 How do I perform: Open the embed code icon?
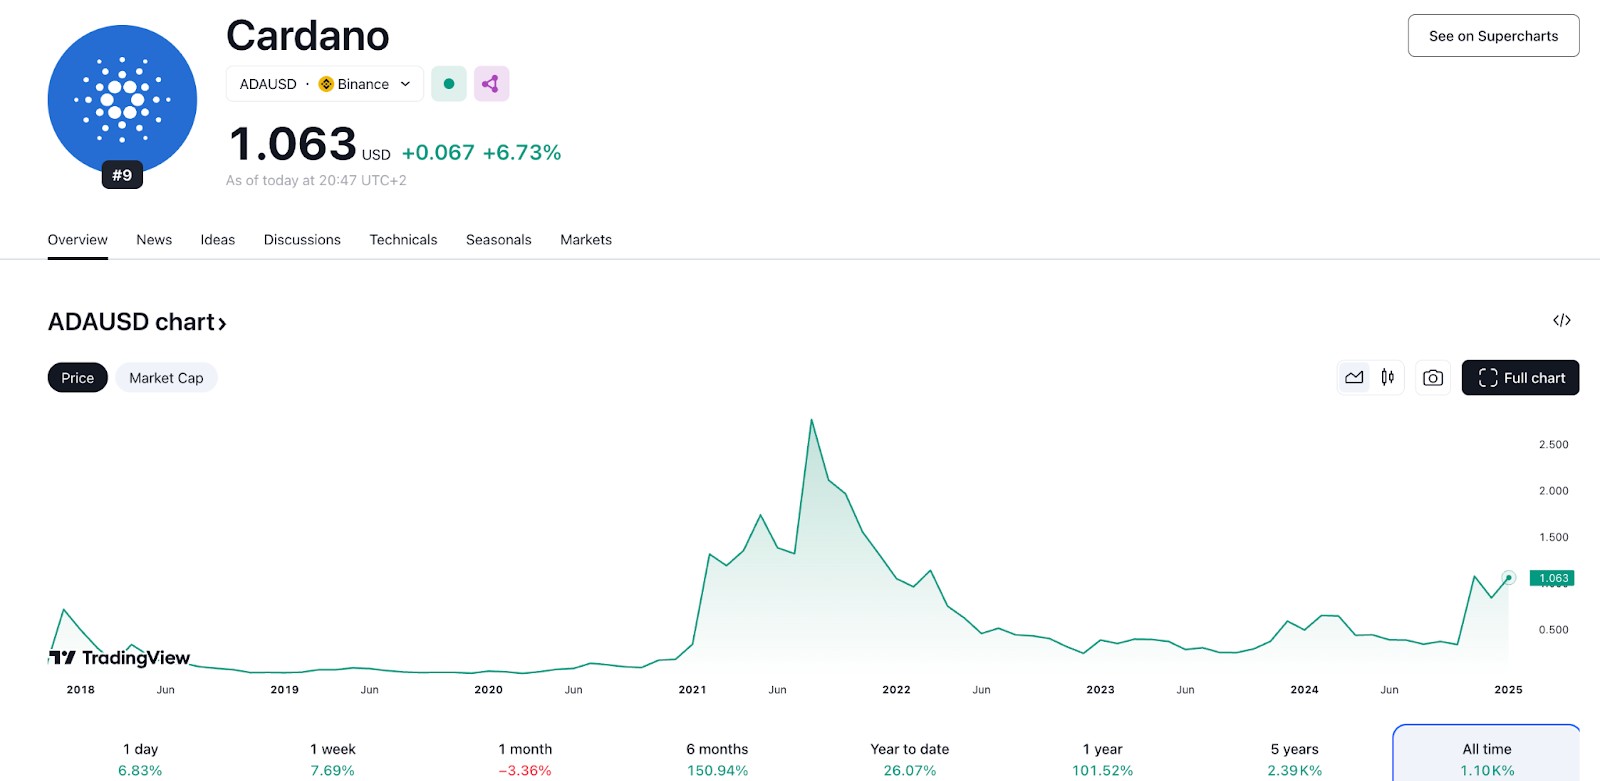(x=1562, y=320)
